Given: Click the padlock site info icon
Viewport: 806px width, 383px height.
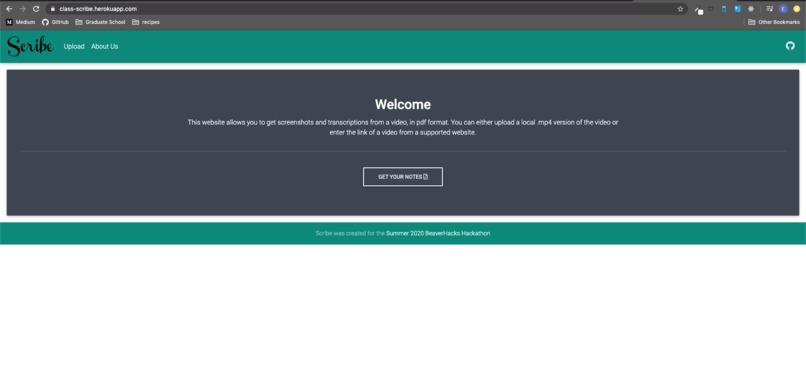Looking at the screenshot, I should point(52,9).
